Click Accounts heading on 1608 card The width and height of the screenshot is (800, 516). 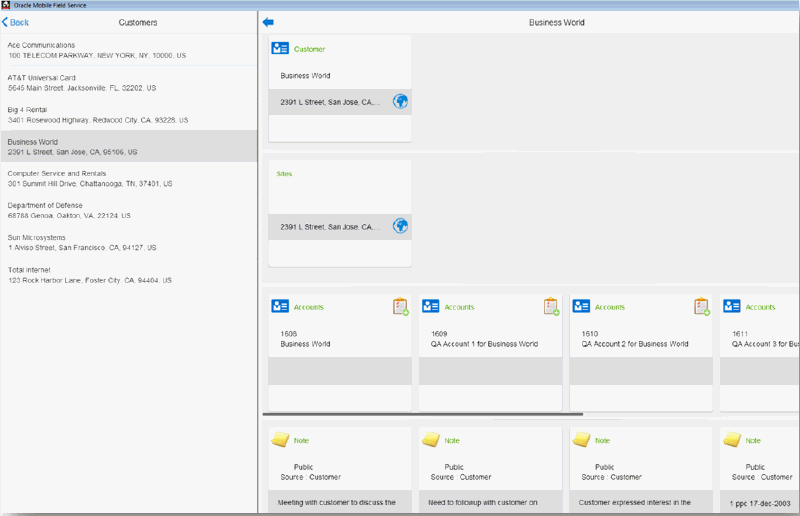(x=309, y=307)
